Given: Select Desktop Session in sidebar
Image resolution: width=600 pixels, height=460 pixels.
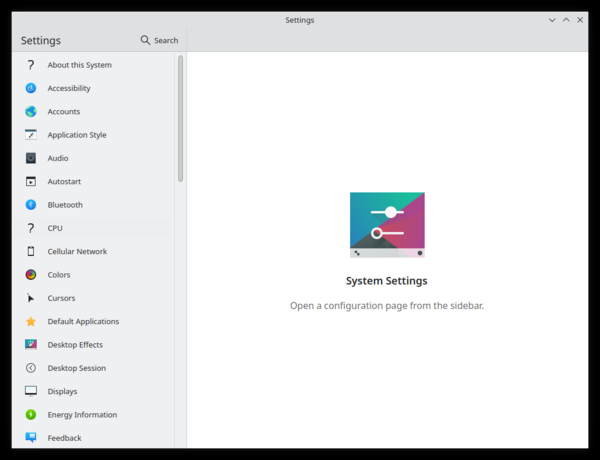Looking at the screenshot, I should [x=76, y=368].
